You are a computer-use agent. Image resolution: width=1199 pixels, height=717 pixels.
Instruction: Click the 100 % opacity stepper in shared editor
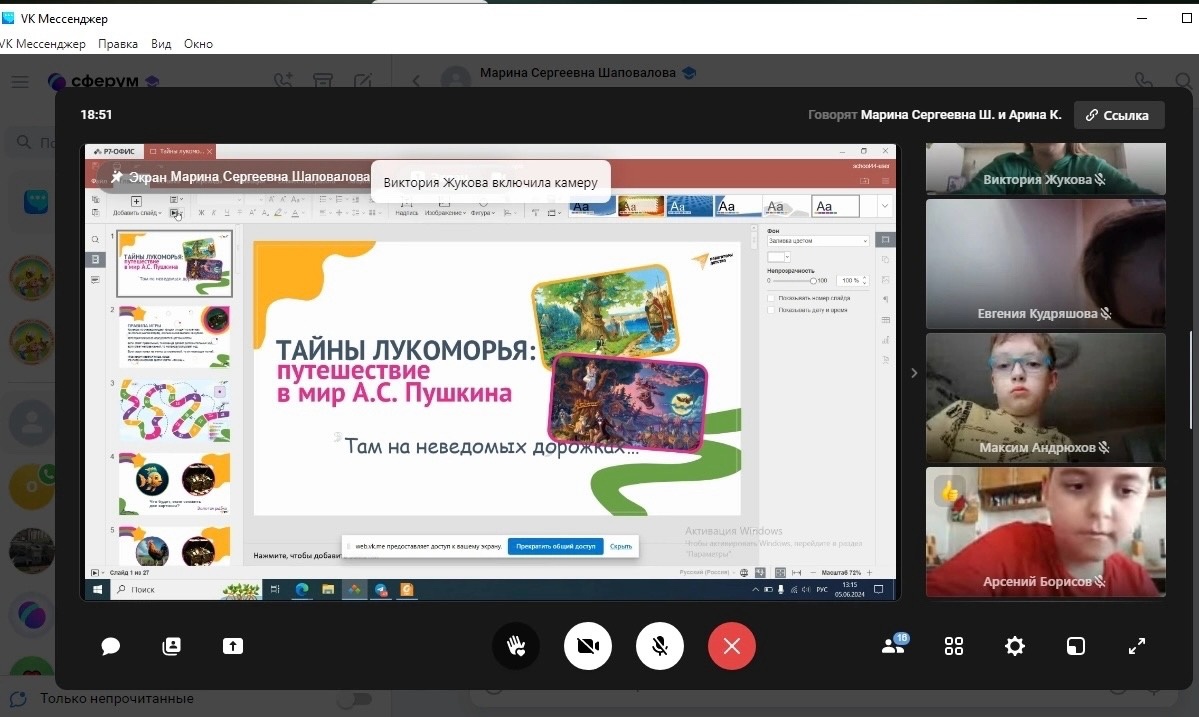pyautogui.click(x=853, y=281)
